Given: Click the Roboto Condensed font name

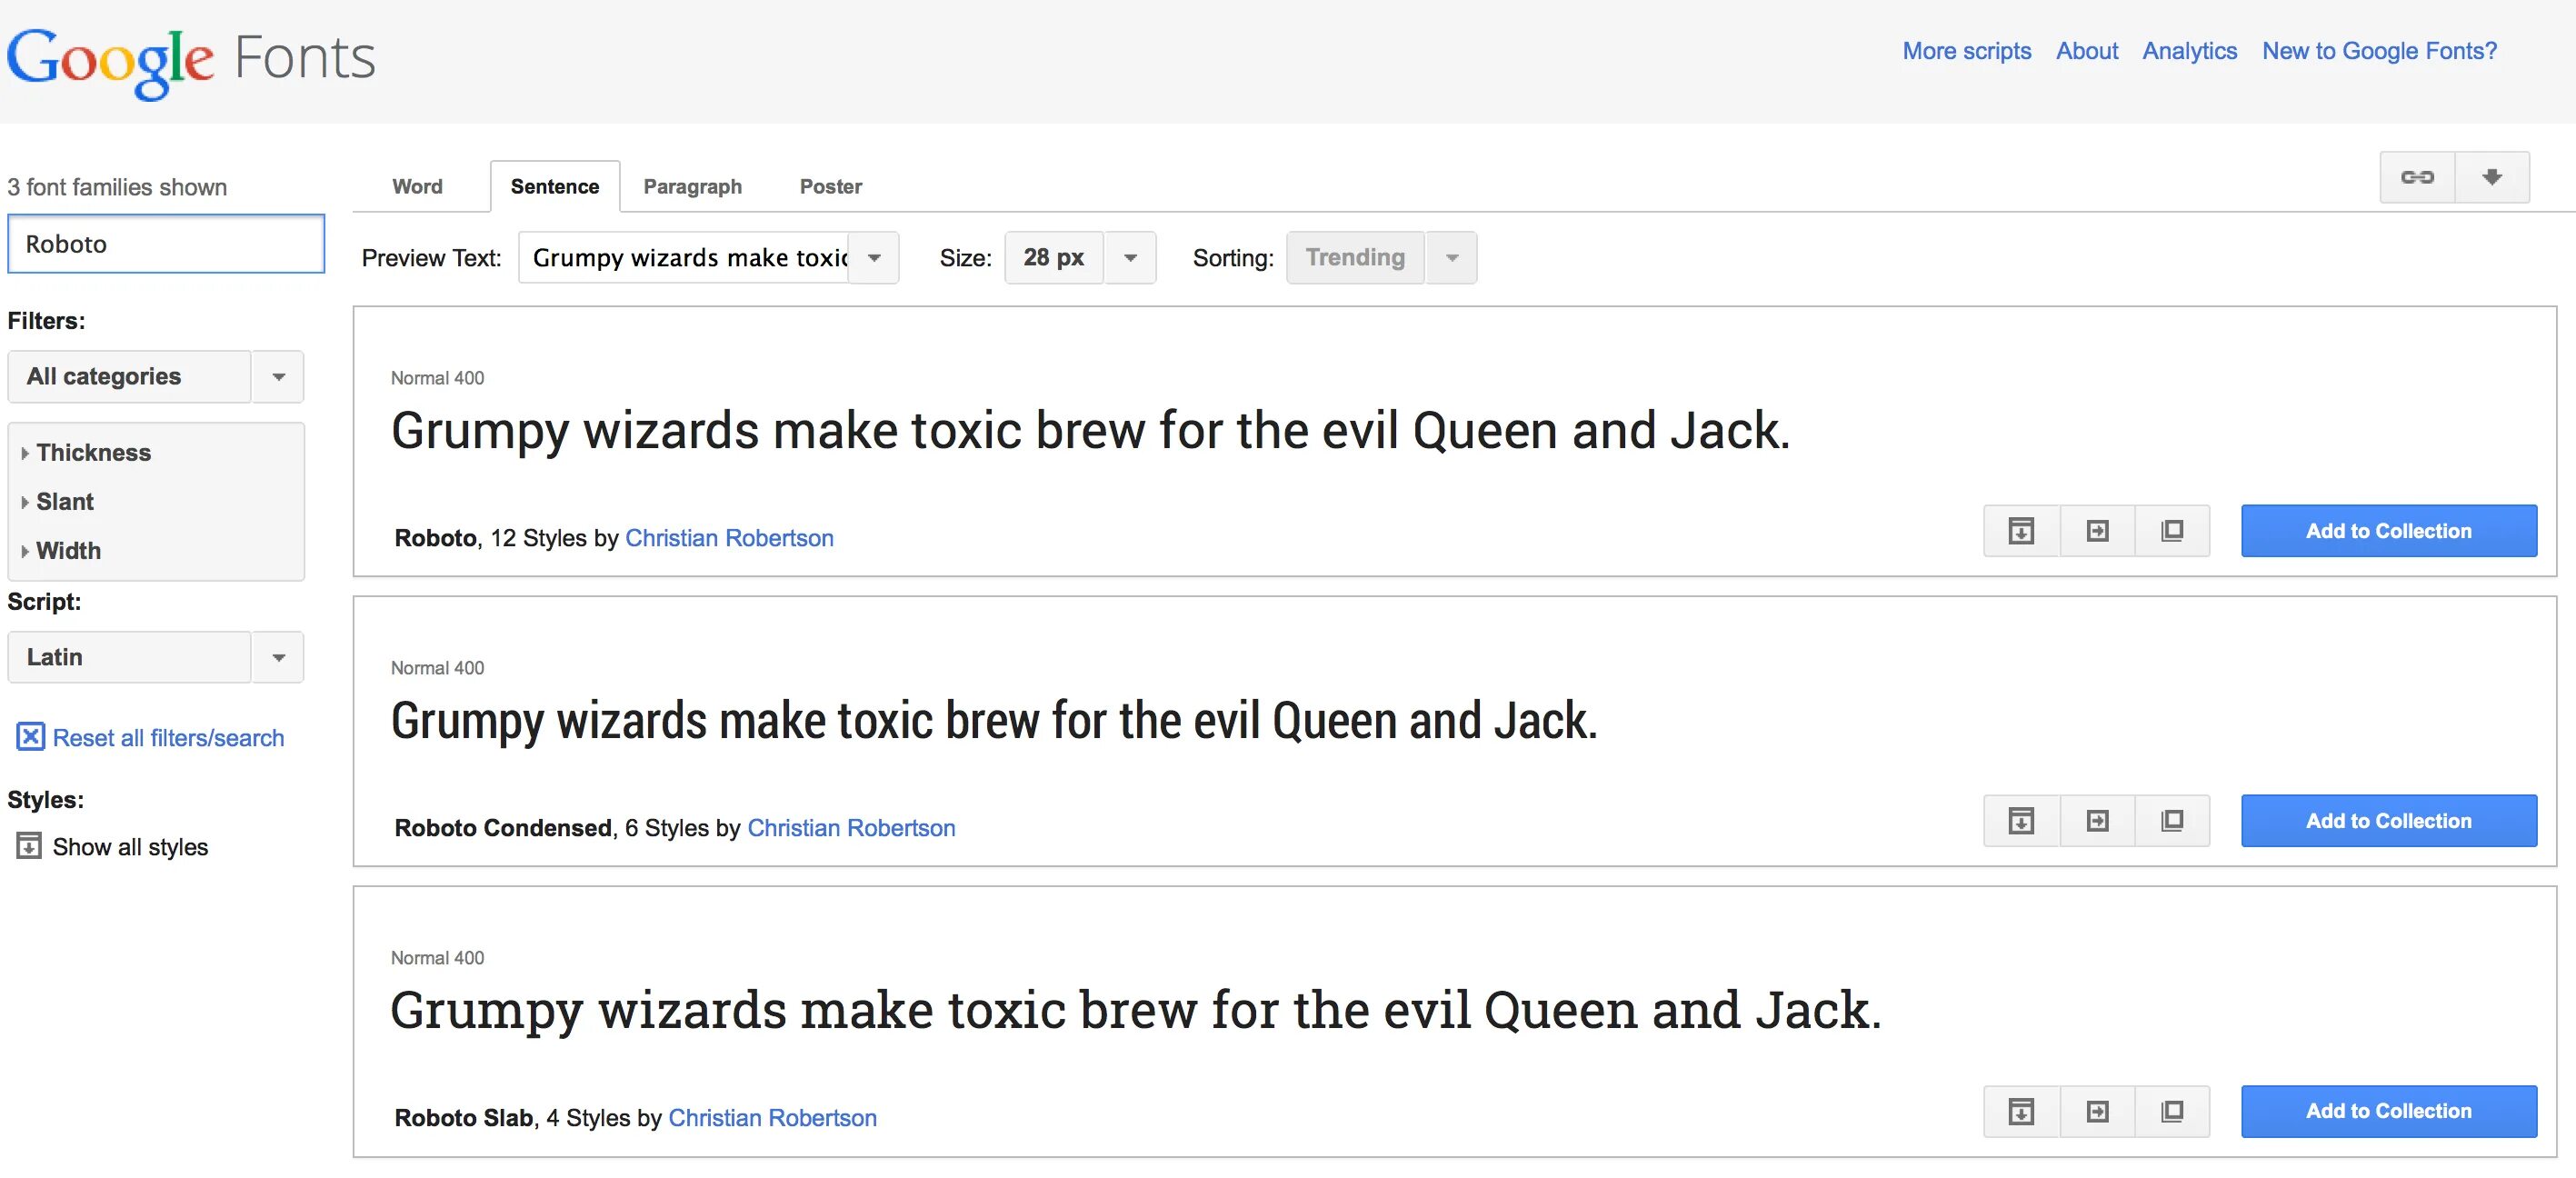Looking at the screenshot, I should coord(503,828).
